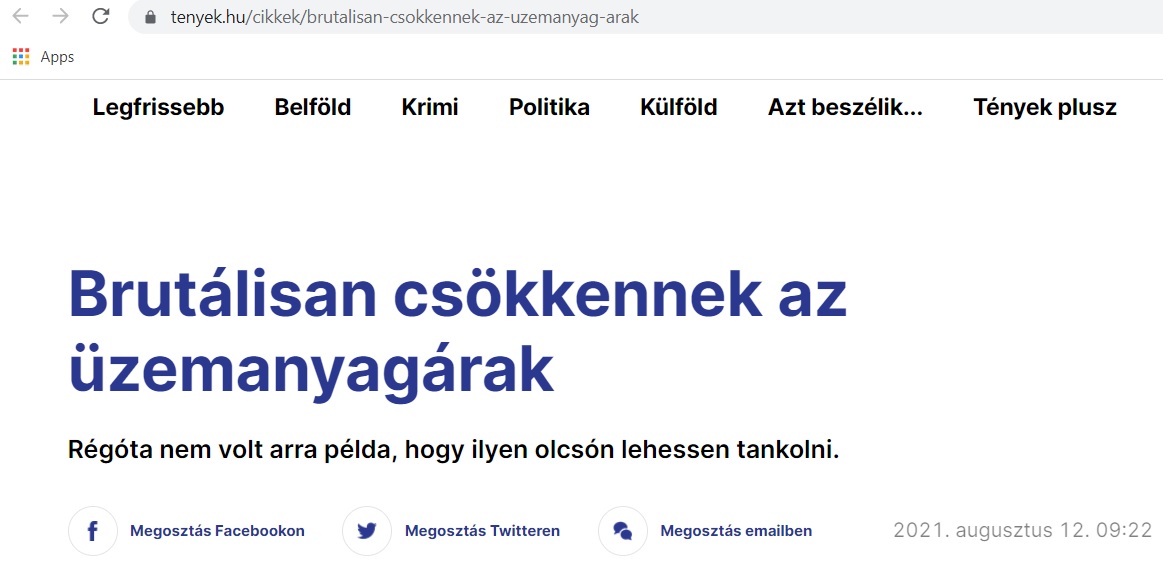Viewport: 1163px width, 583px height.
Task: Click the round Twitter bird icon
Action: (367, 531)
